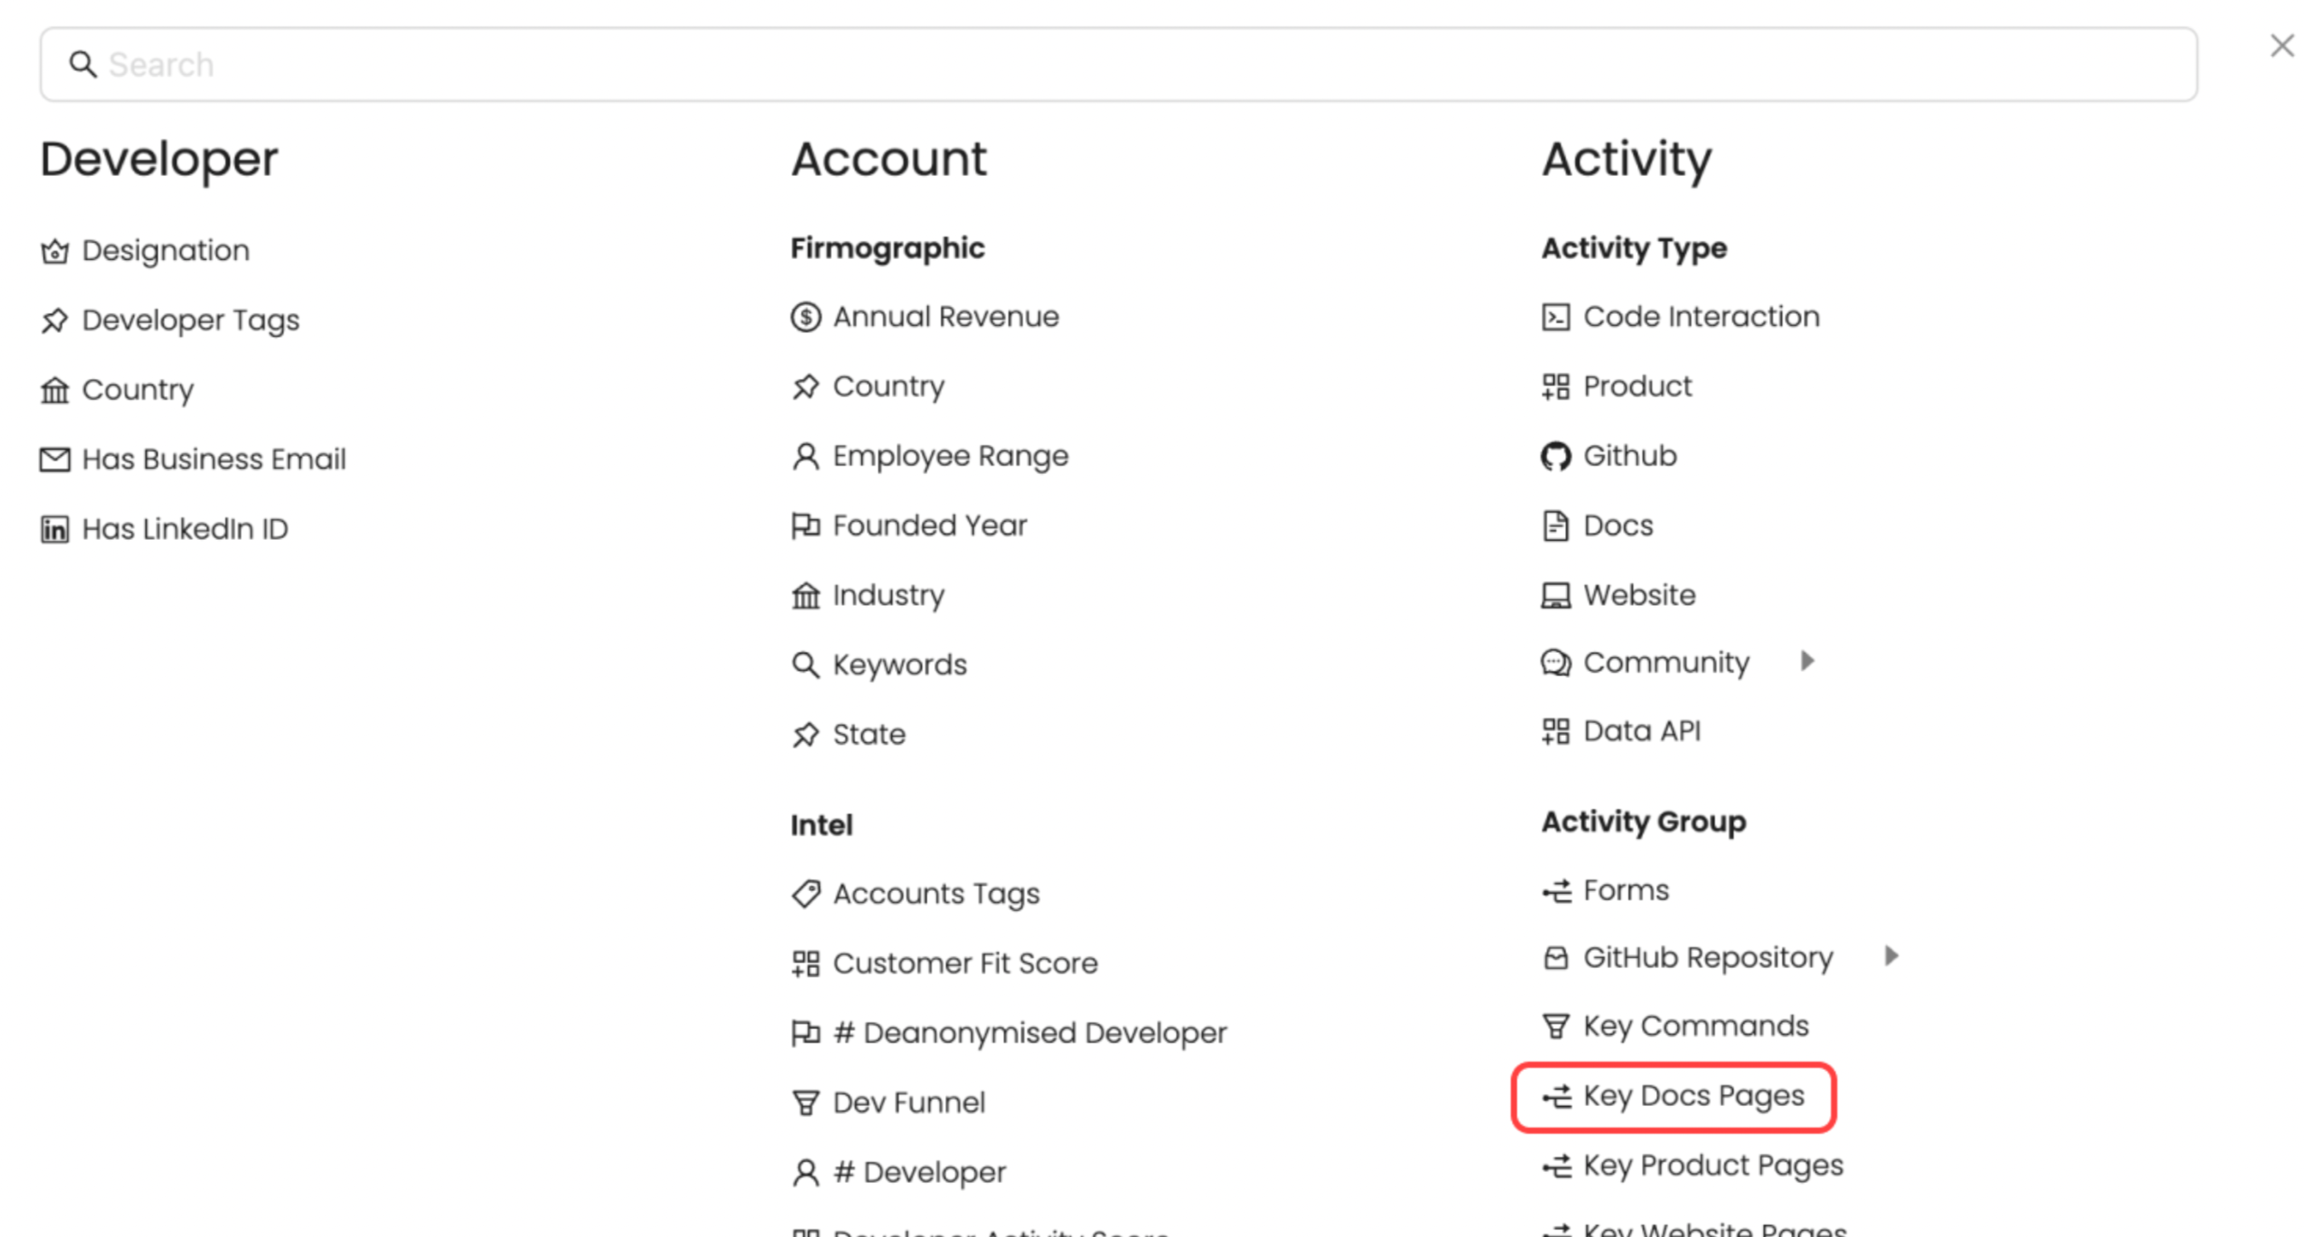Click the funnel icon beside Dev Funnel
The height and width of the screenshot is (1237, 2304).
(x=805, y=1102)
